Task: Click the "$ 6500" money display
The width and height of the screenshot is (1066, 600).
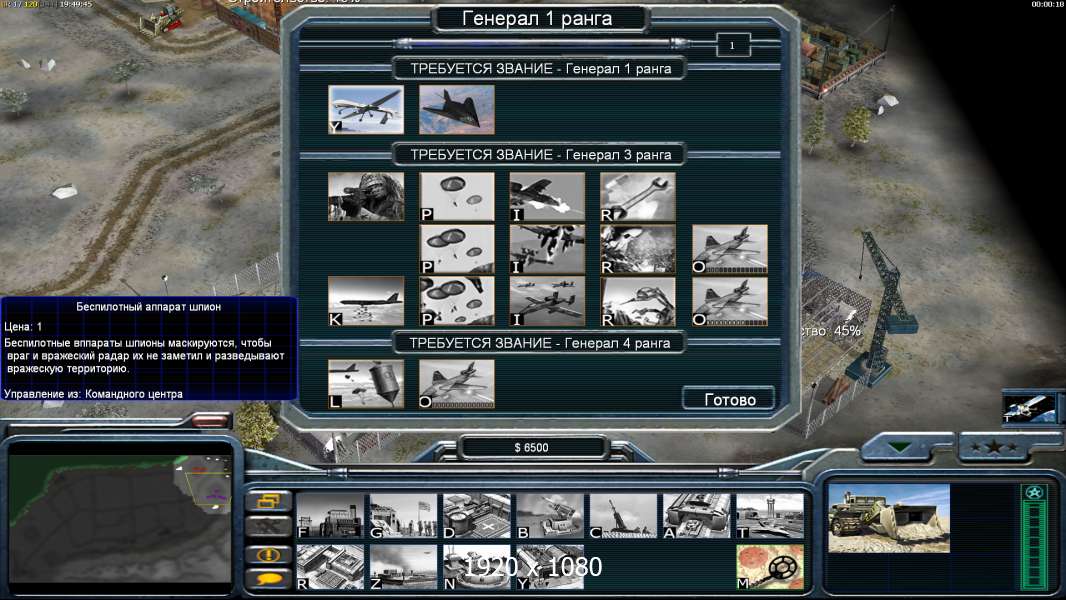Action: click(532, 447)
